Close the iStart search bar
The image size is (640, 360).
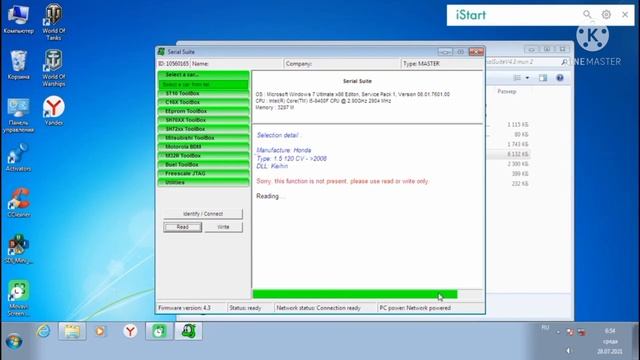625,15
